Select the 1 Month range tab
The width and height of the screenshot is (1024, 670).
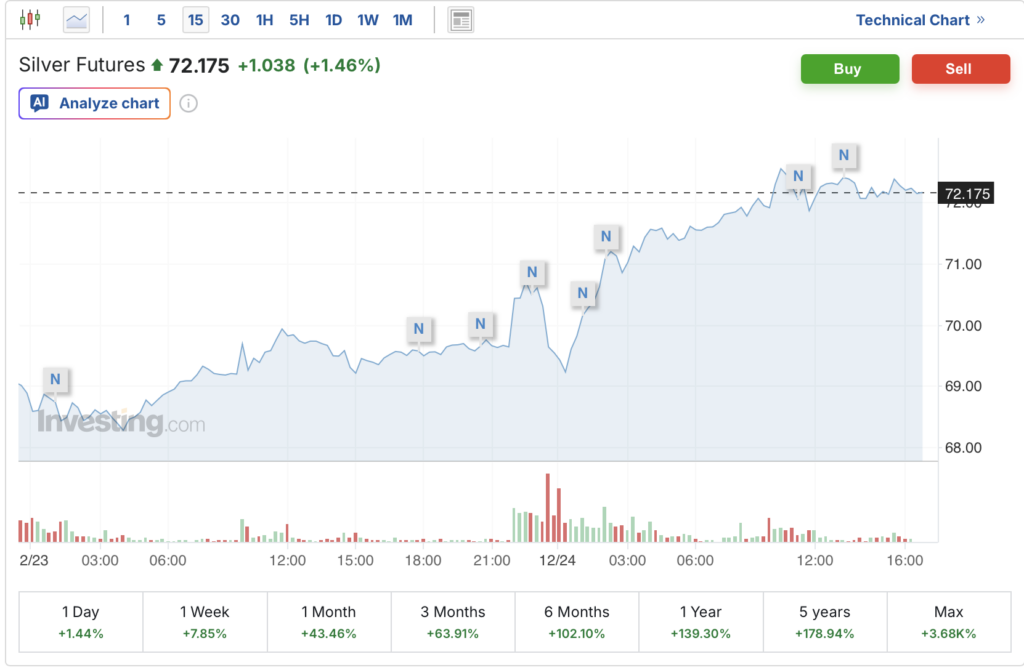[x=328, y=621]
